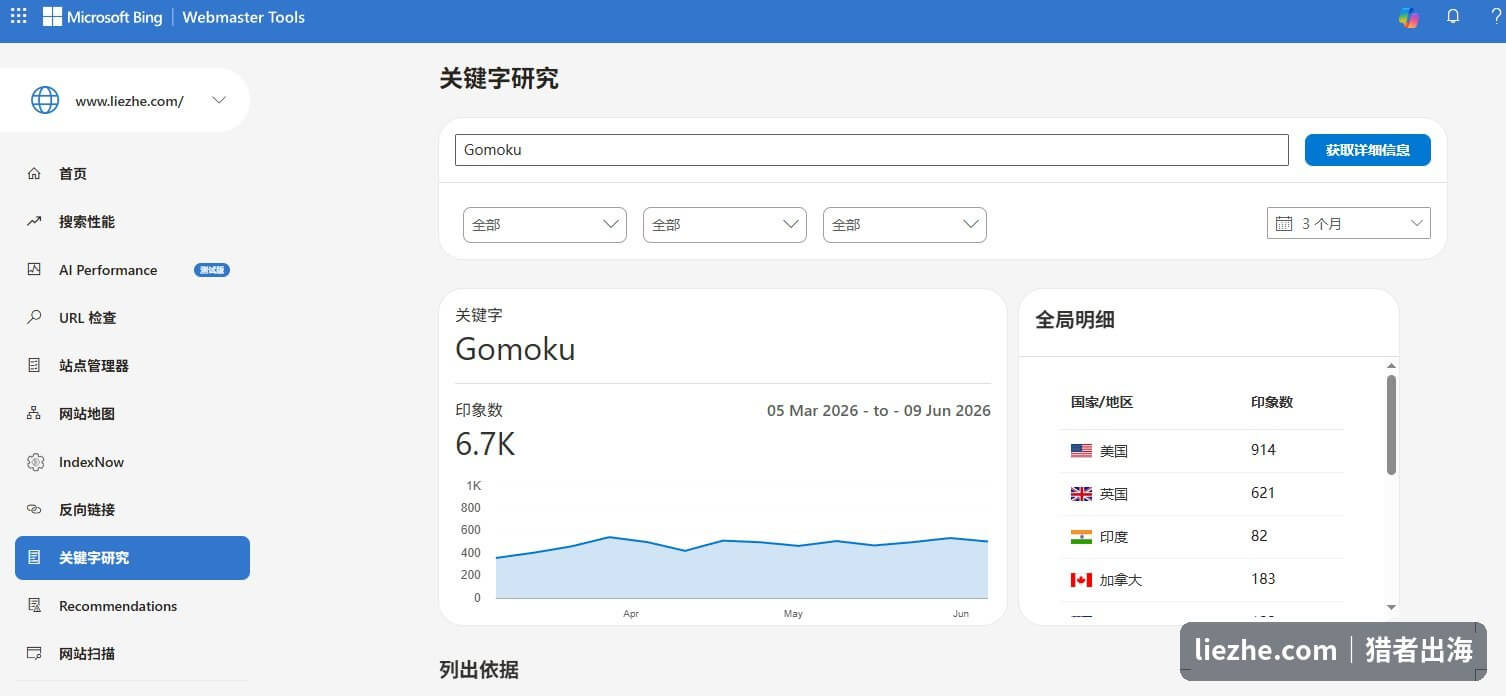
Task: Click the US flag icon
Action: tap(1081, 451)
